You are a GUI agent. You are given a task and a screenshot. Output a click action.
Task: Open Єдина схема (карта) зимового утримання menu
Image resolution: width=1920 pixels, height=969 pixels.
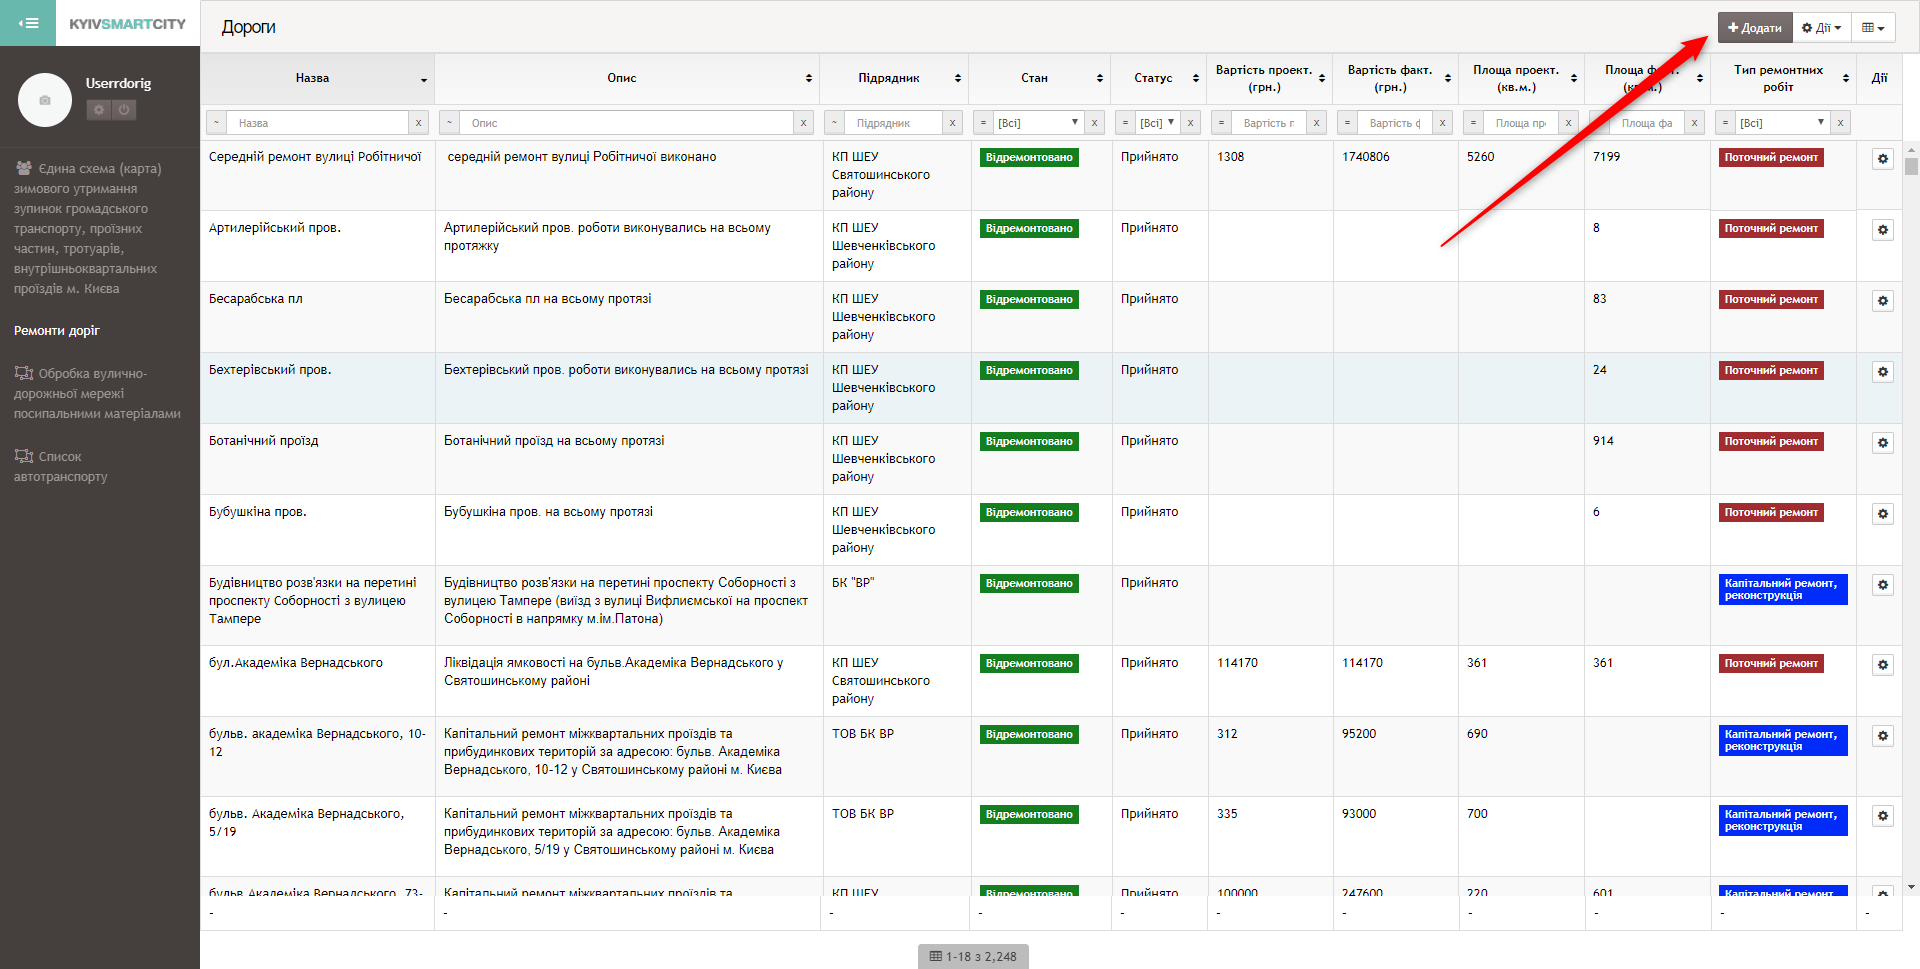[87, 228]
